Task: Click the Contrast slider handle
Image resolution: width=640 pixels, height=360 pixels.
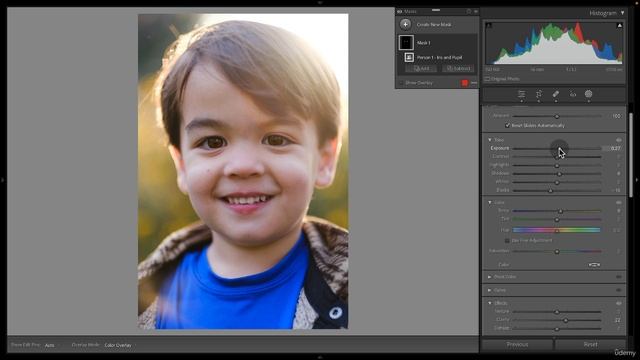Action: click(x=557, y=157)
